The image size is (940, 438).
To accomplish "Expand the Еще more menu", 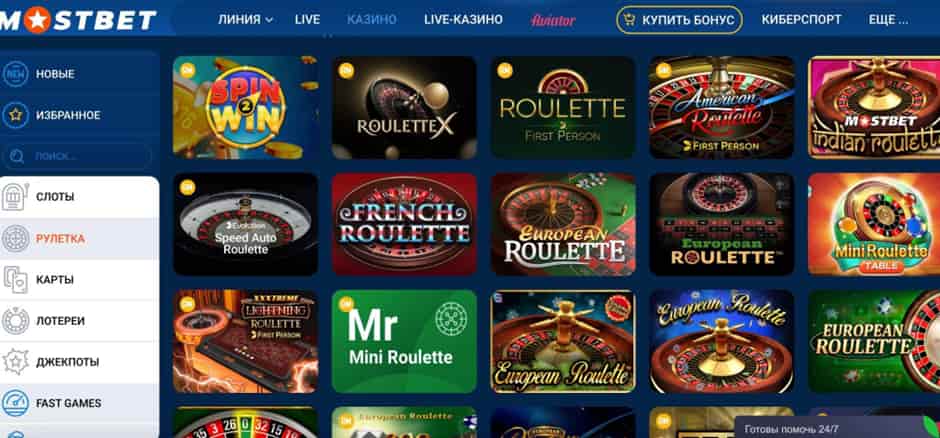I will coord(888,20).
